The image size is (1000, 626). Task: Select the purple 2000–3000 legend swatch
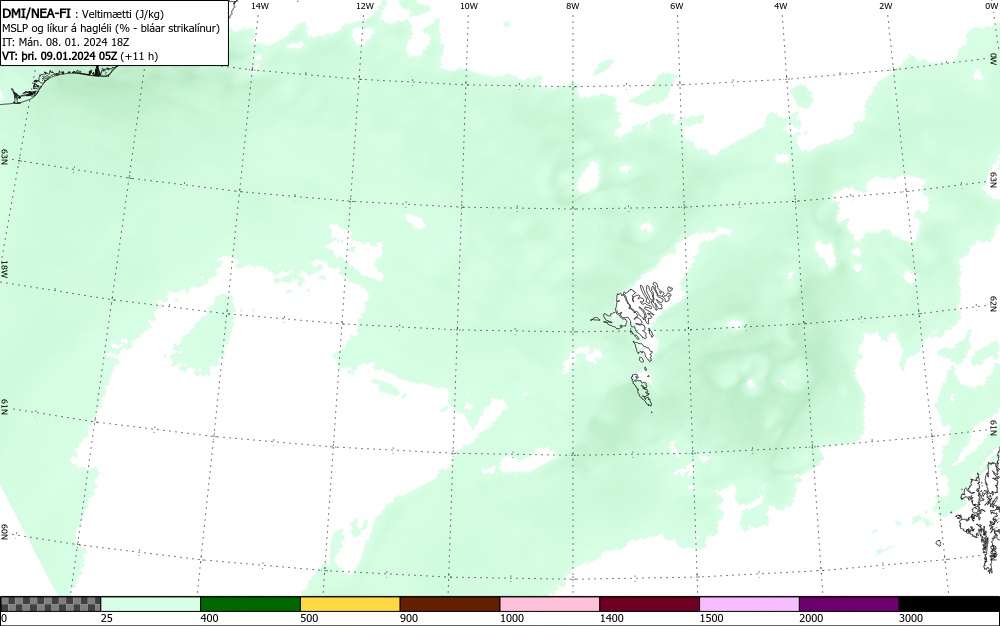(849, 604)
